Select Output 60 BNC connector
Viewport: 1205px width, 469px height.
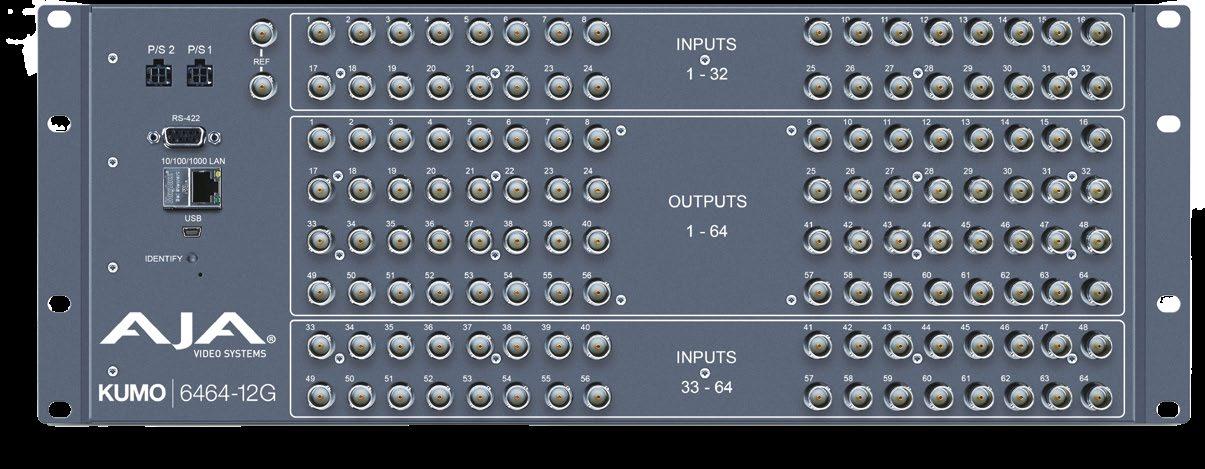point(937,291)
